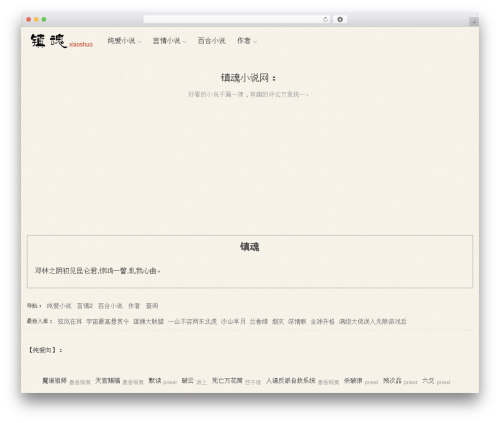This screenshot has width=500, height=423.
Task: Open newly added novel 一山不容两东北虎
Action: [192, 322]
